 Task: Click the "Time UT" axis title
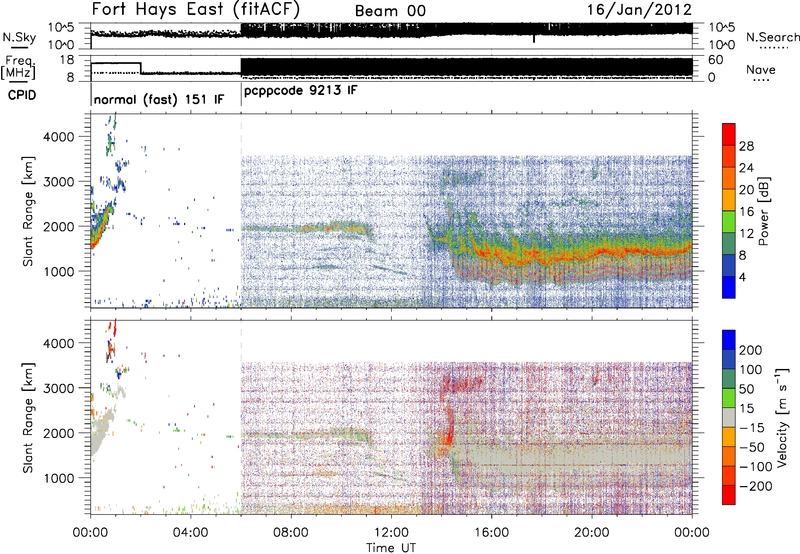pos(391,547)
